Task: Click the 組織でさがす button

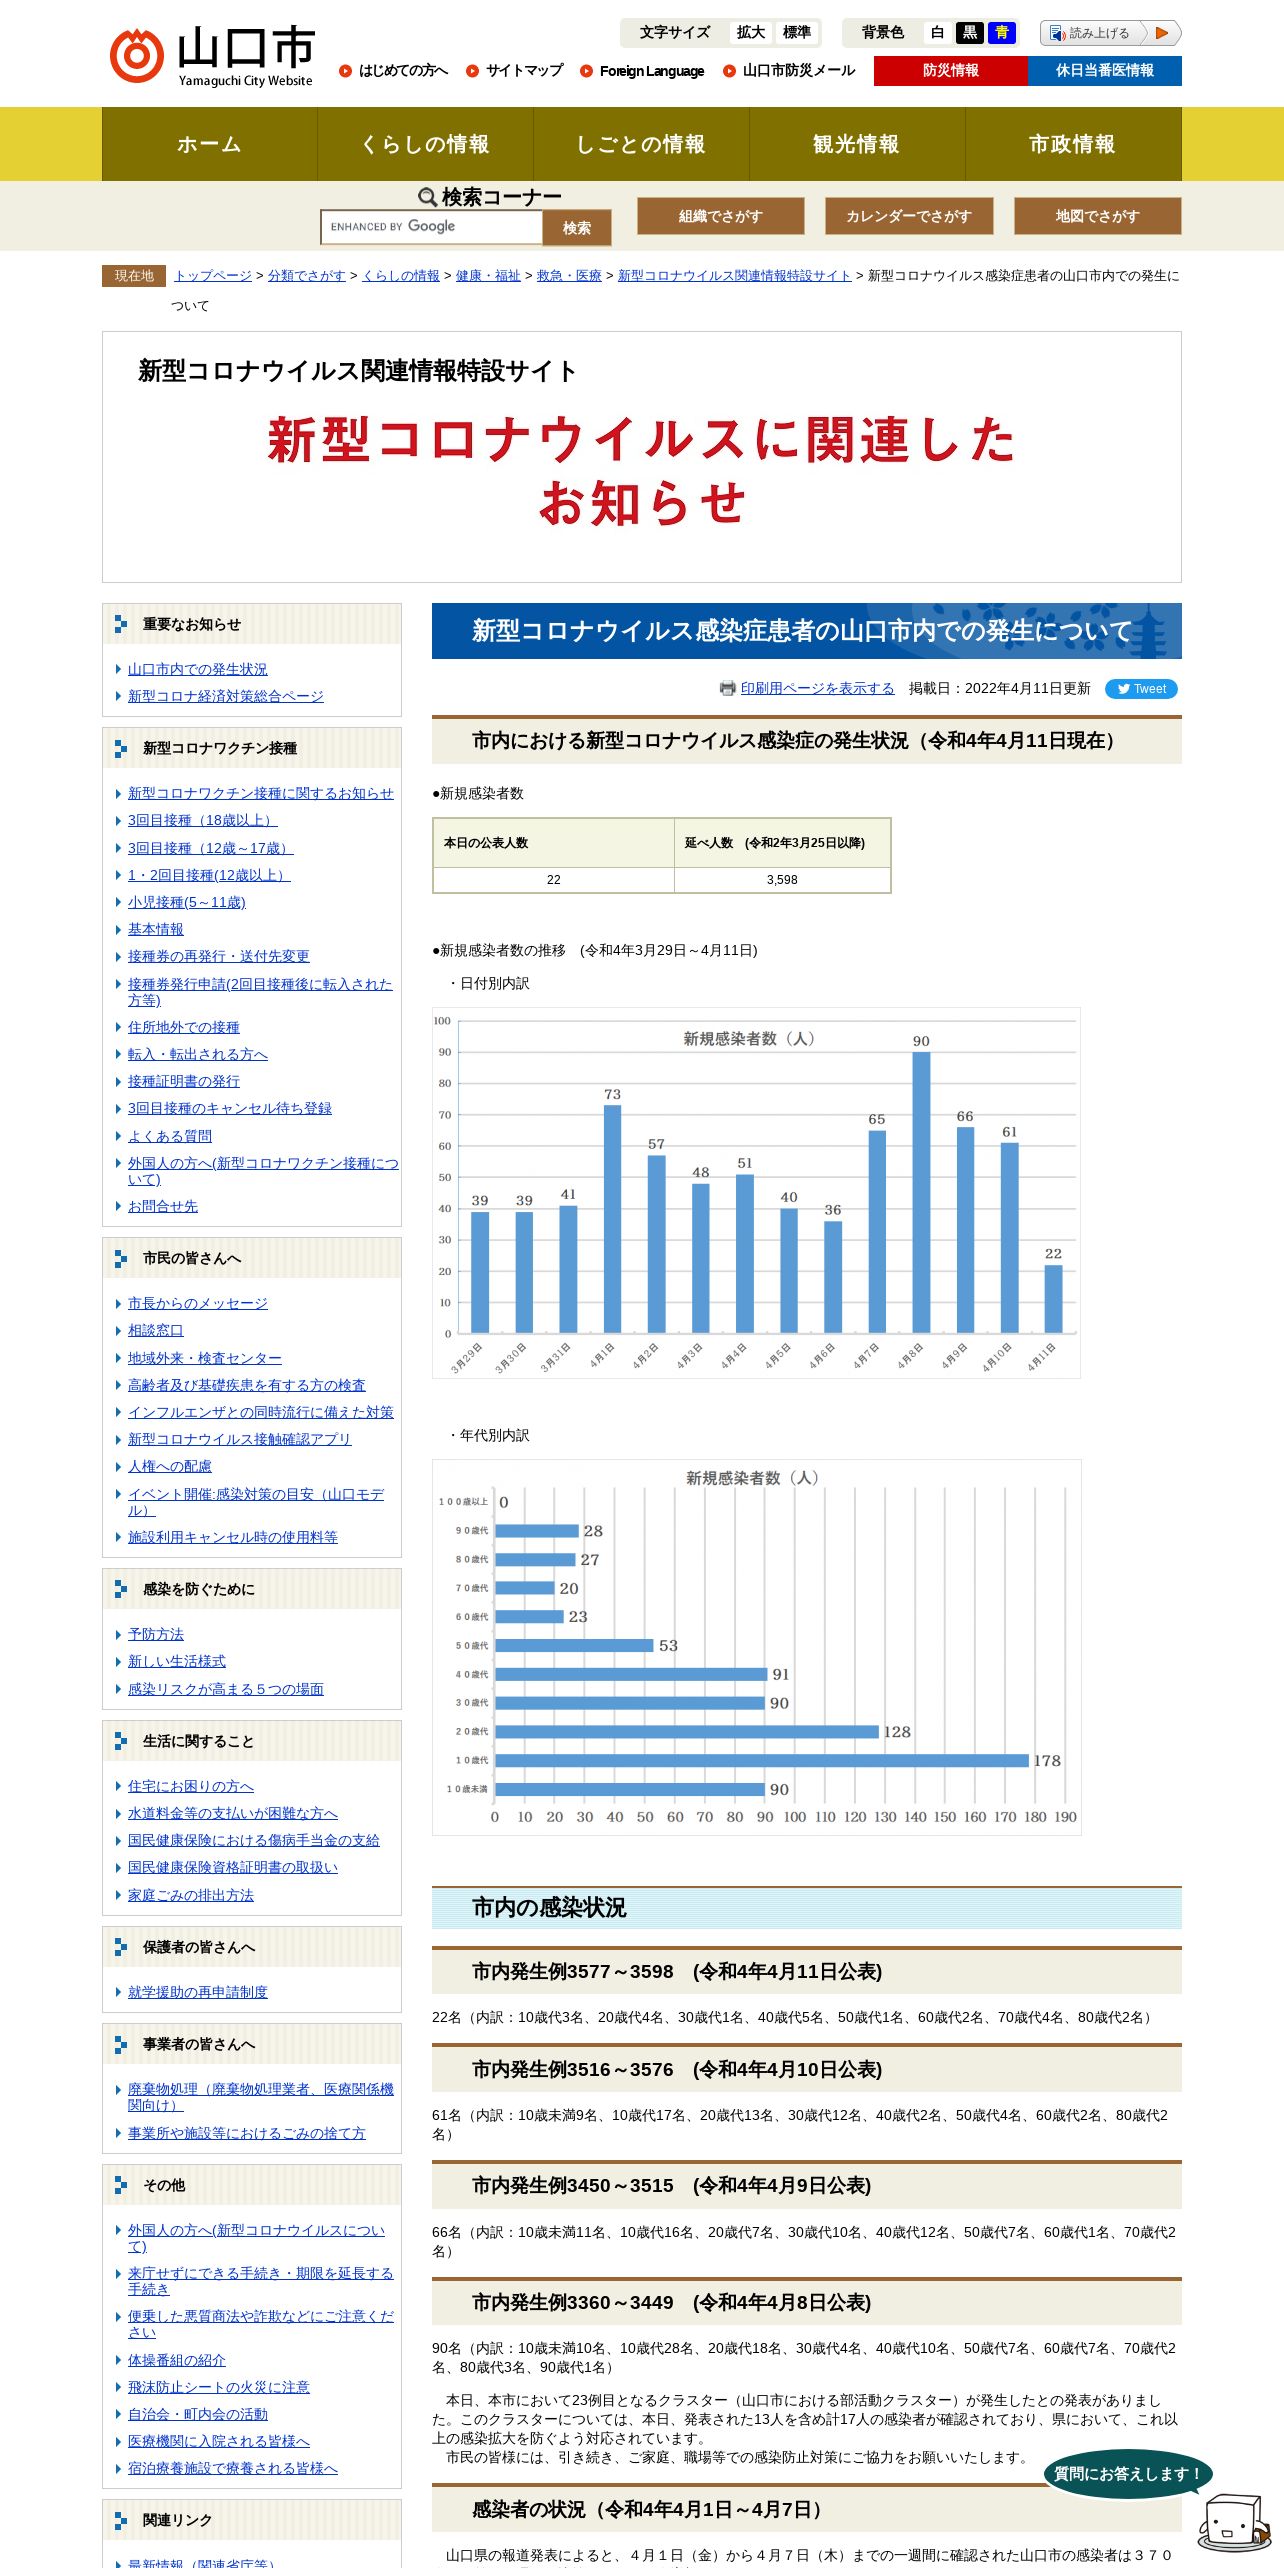Action: 721,216
